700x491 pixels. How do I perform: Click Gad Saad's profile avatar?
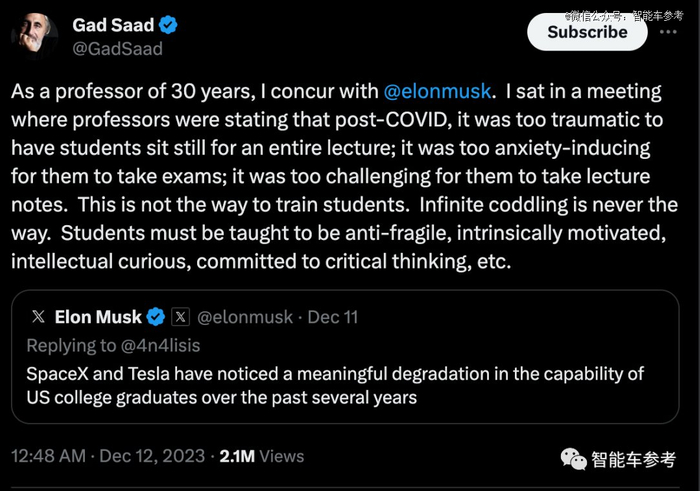[34, 35]
